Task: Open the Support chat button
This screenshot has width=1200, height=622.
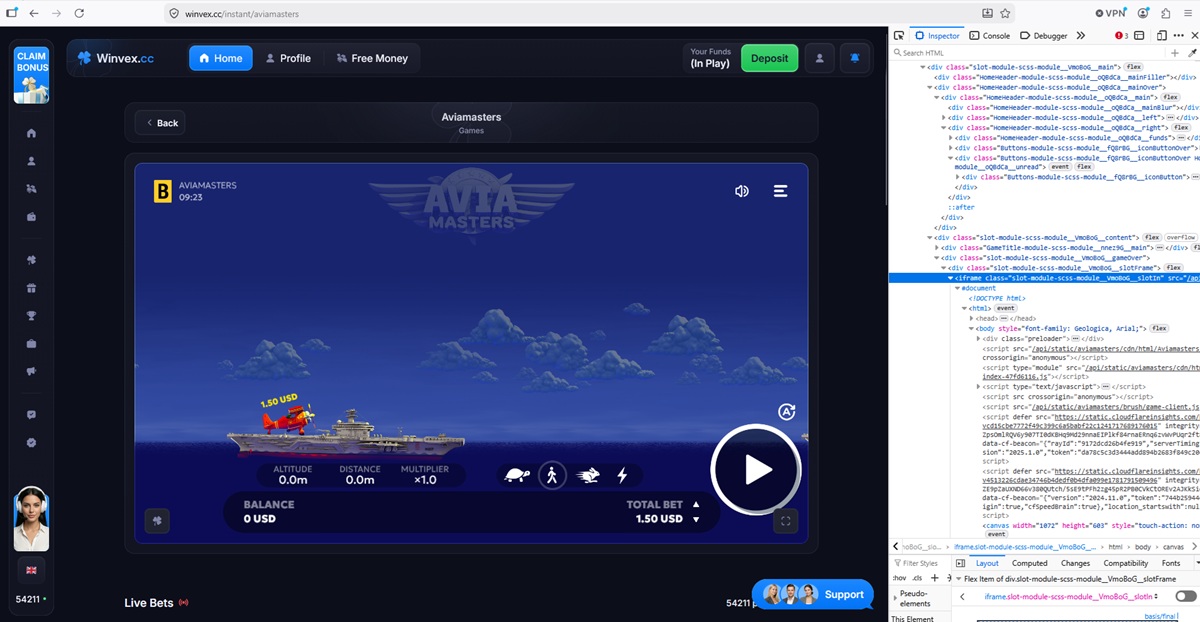Action: [812, 594]
